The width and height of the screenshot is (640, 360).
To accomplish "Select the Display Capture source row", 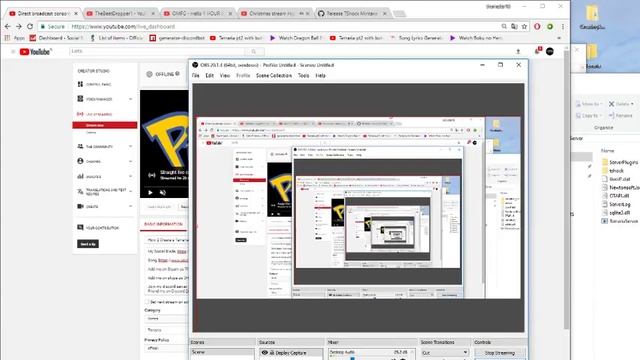I will [291, 353].
